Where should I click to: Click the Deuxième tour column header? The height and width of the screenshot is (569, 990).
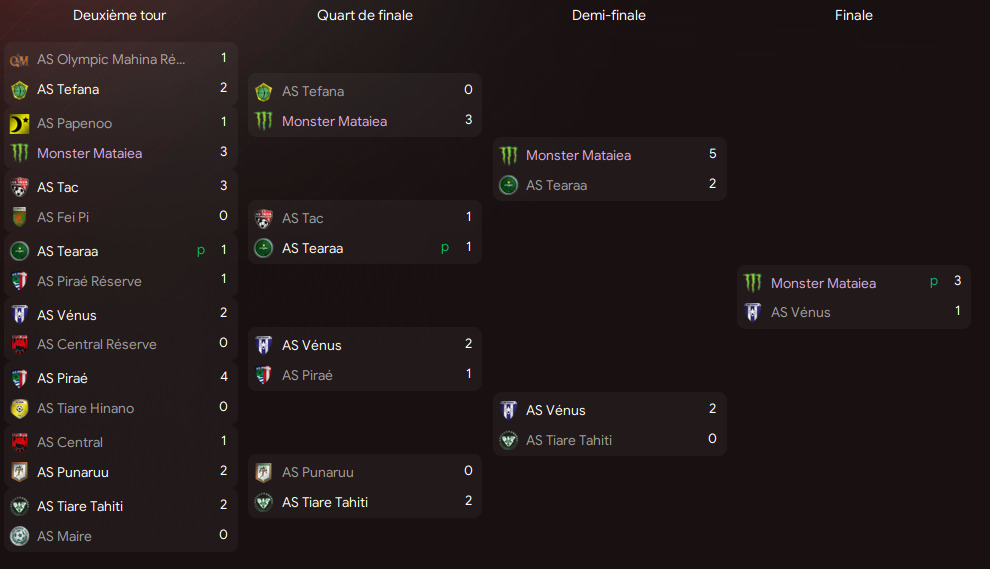[x=119, y=15]
